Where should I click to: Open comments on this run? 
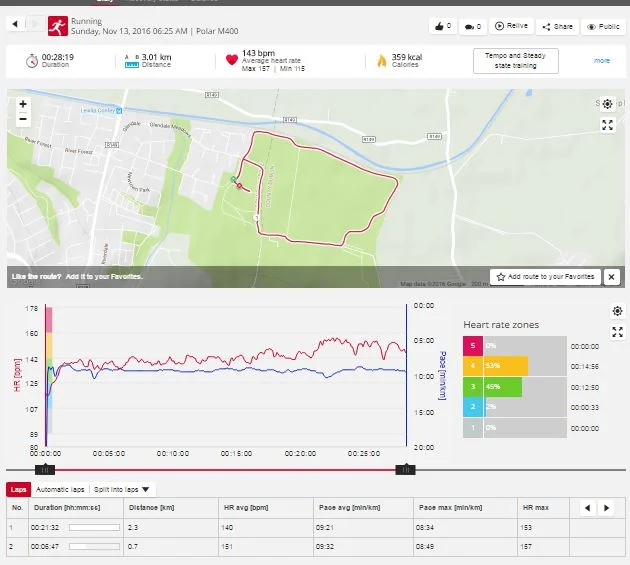pos(473,26)
